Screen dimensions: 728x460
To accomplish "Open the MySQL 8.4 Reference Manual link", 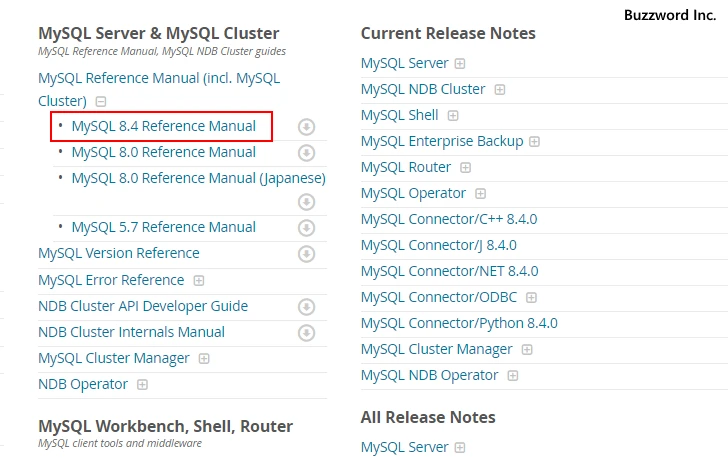I will 163,126.
